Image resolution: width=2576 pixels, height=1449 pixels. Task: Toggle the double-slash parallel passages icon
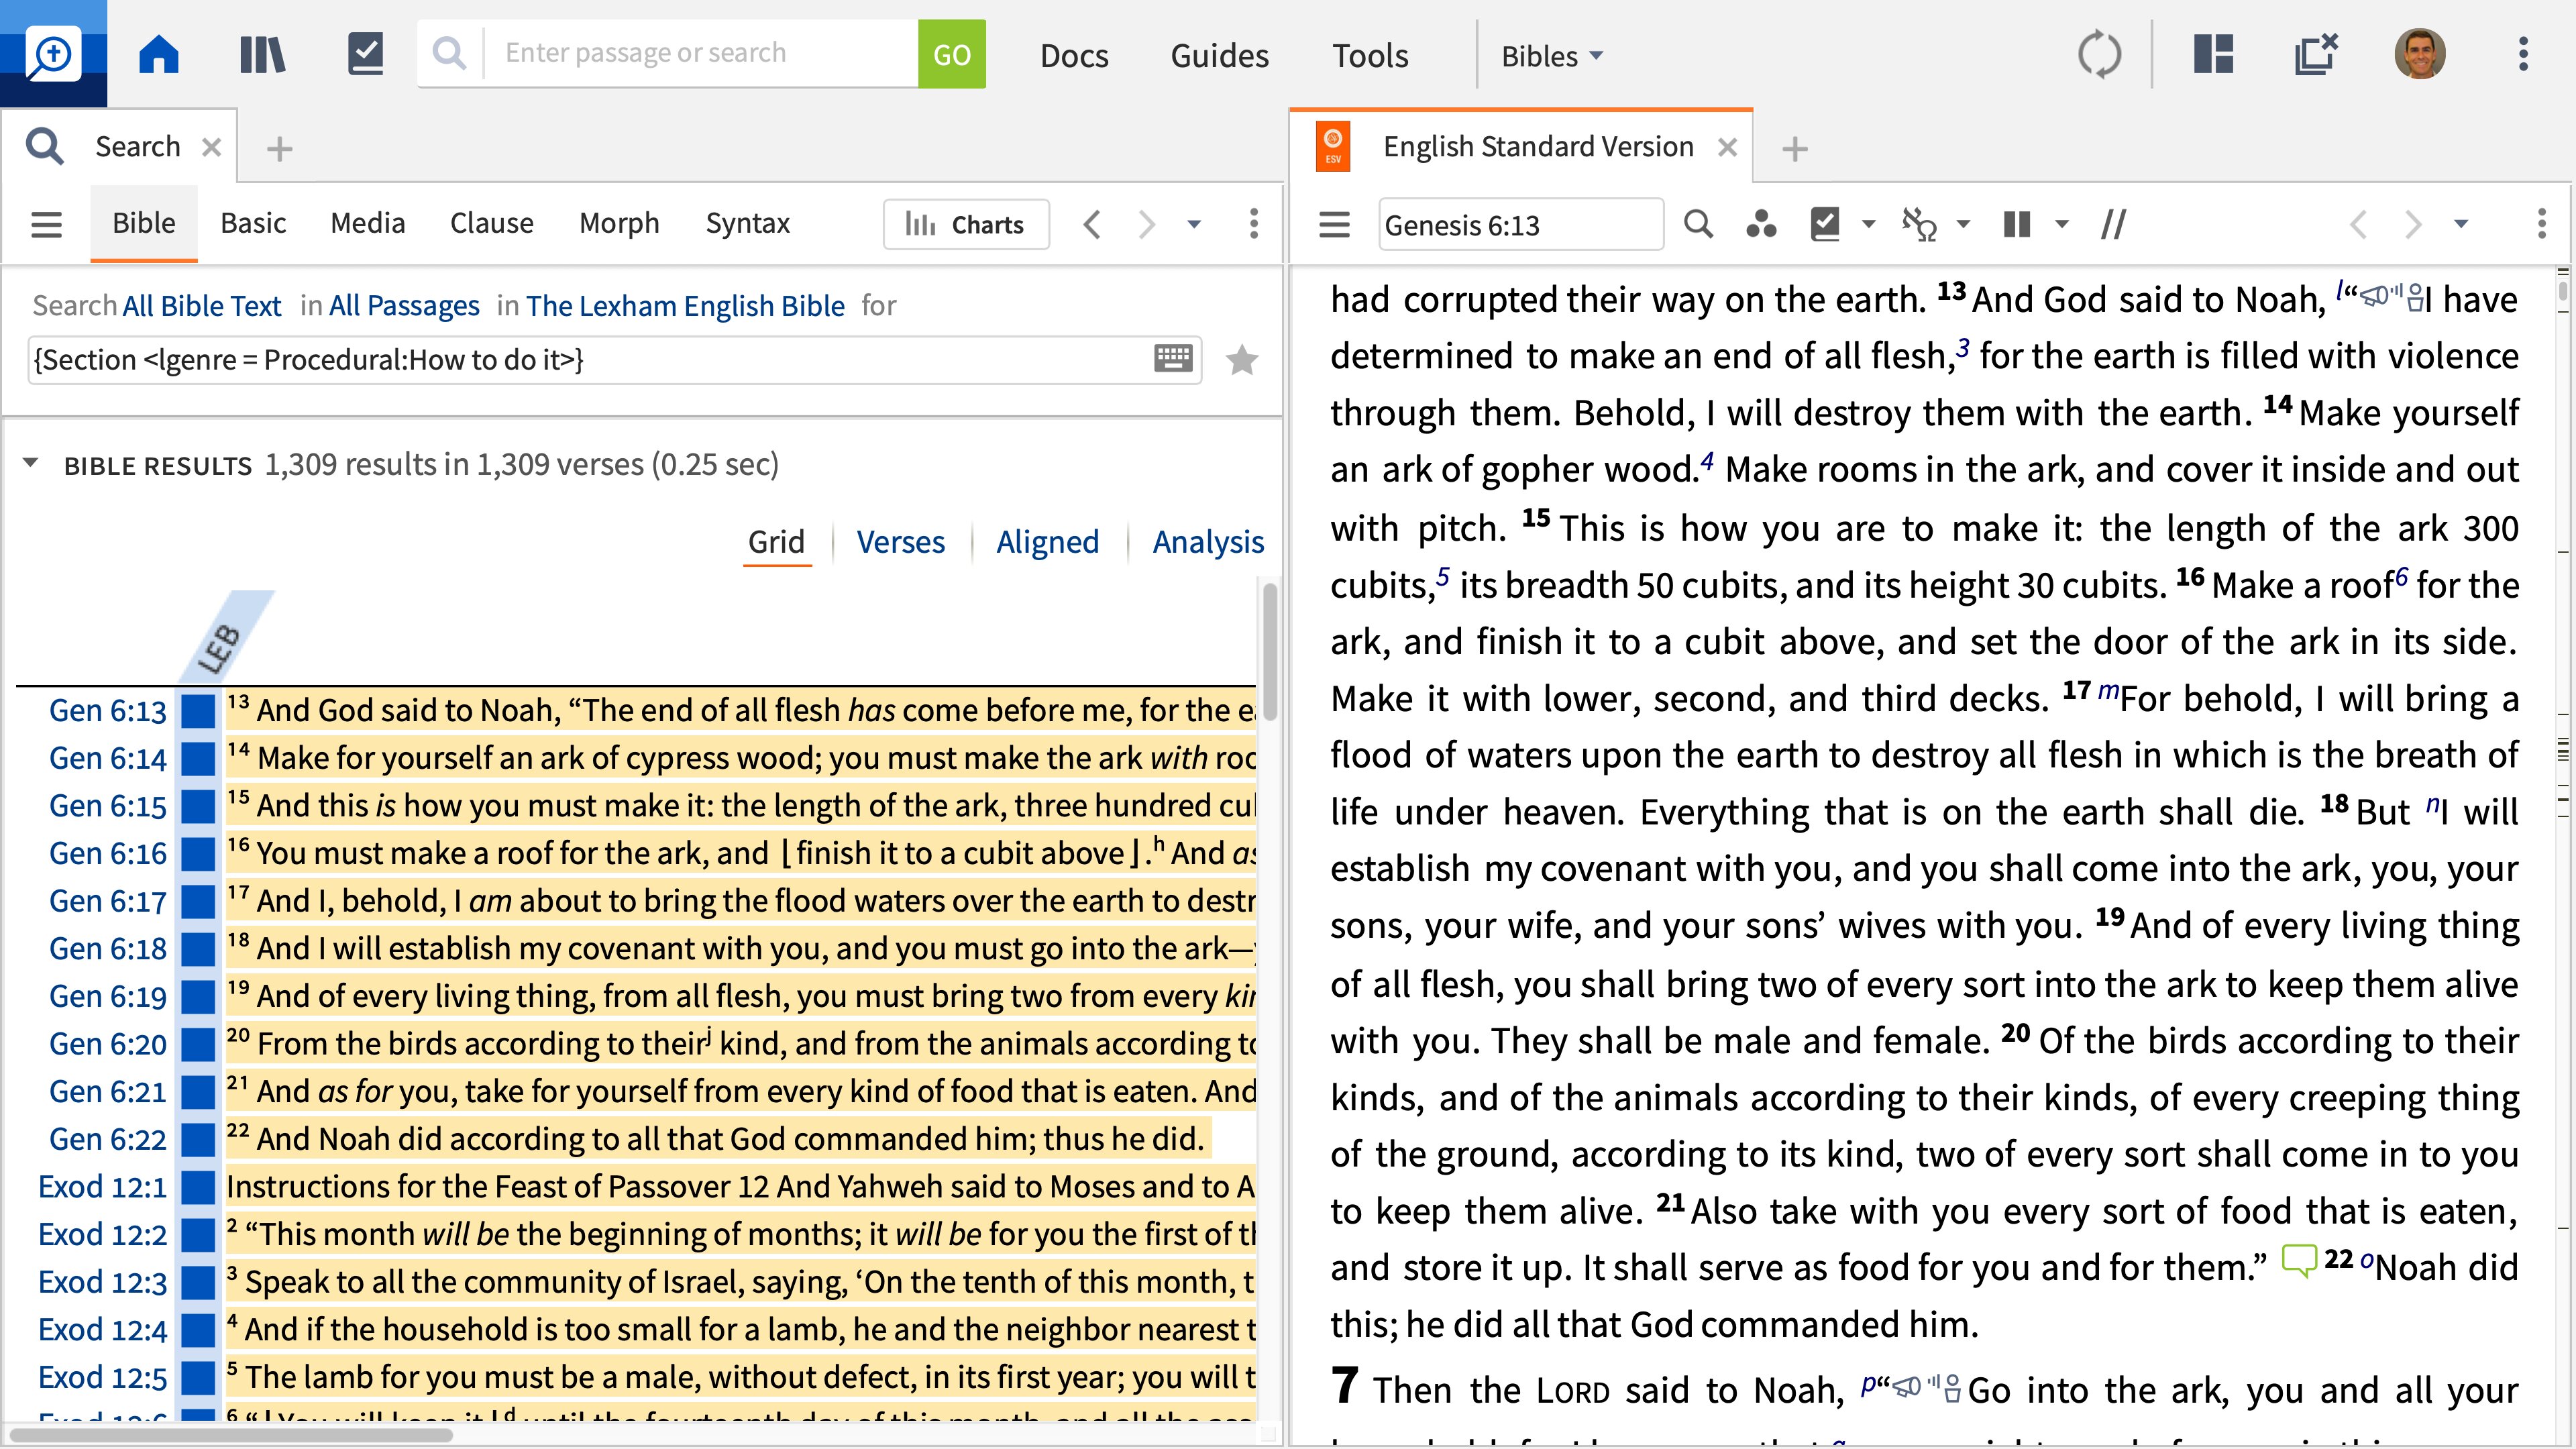(2113, 224)
